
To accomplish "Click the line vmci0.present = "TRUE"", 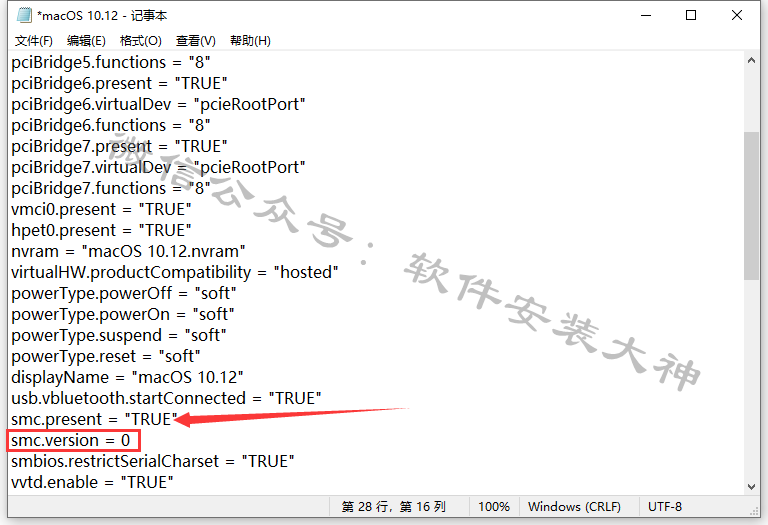I will point(101,210).
